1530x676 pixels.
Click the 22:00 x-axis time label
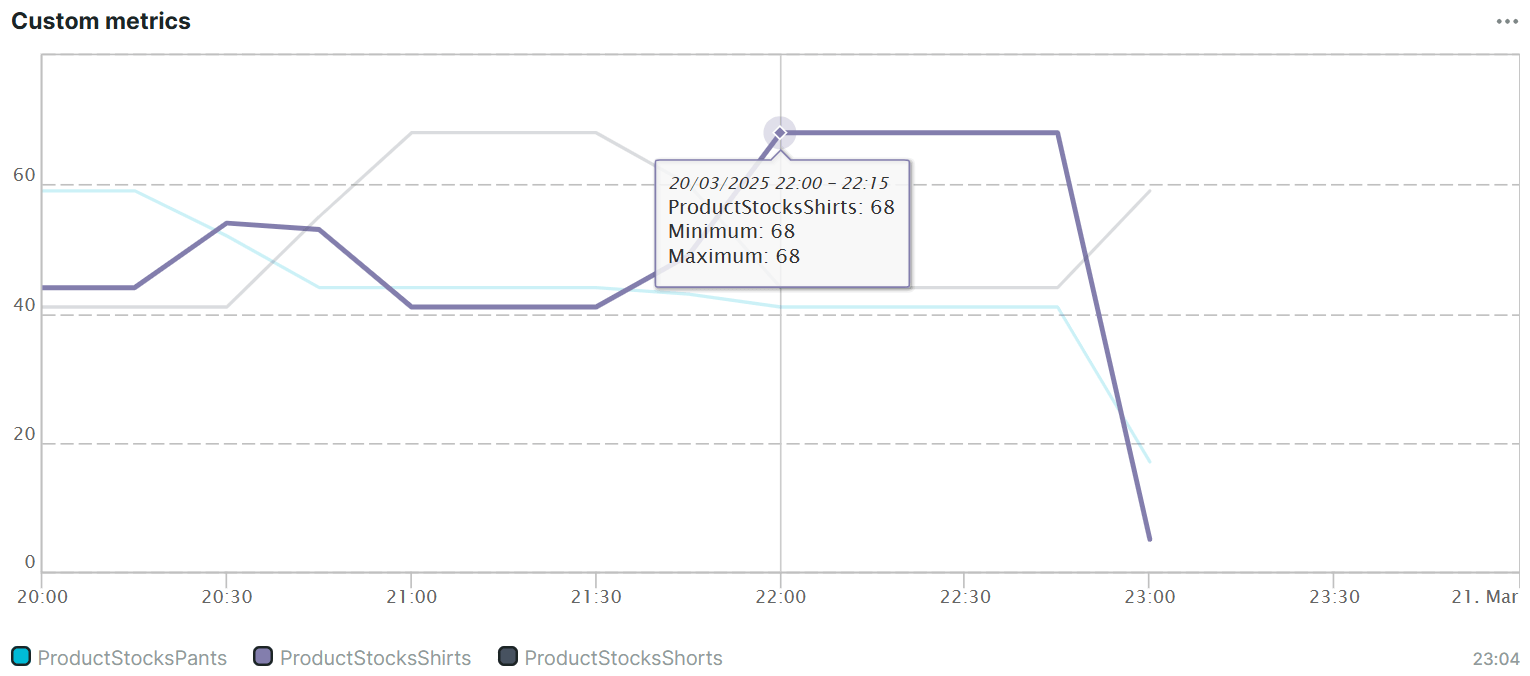tap(780, 597)
